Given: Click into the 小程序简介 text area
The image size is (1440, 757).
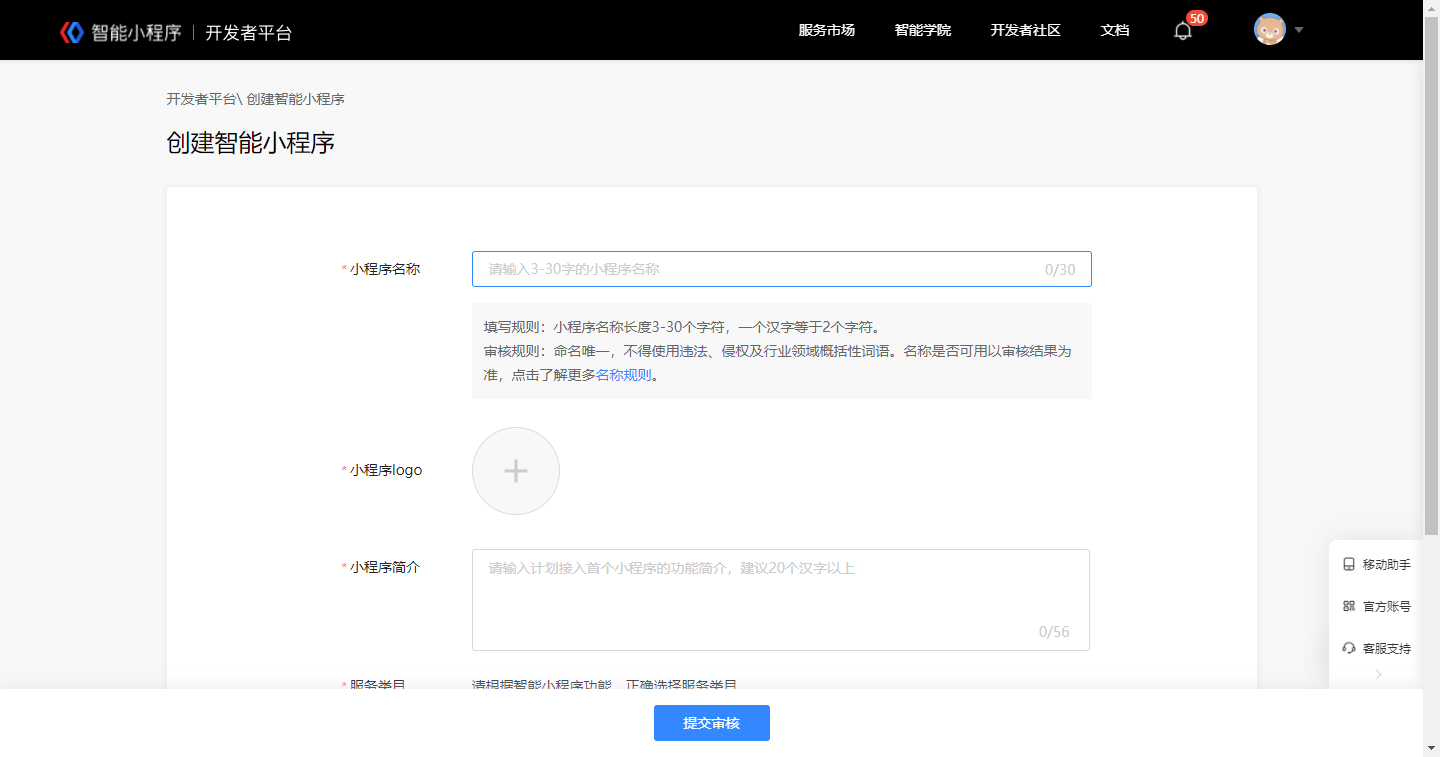Looking at the screenshot, I should tap(780, 600).
